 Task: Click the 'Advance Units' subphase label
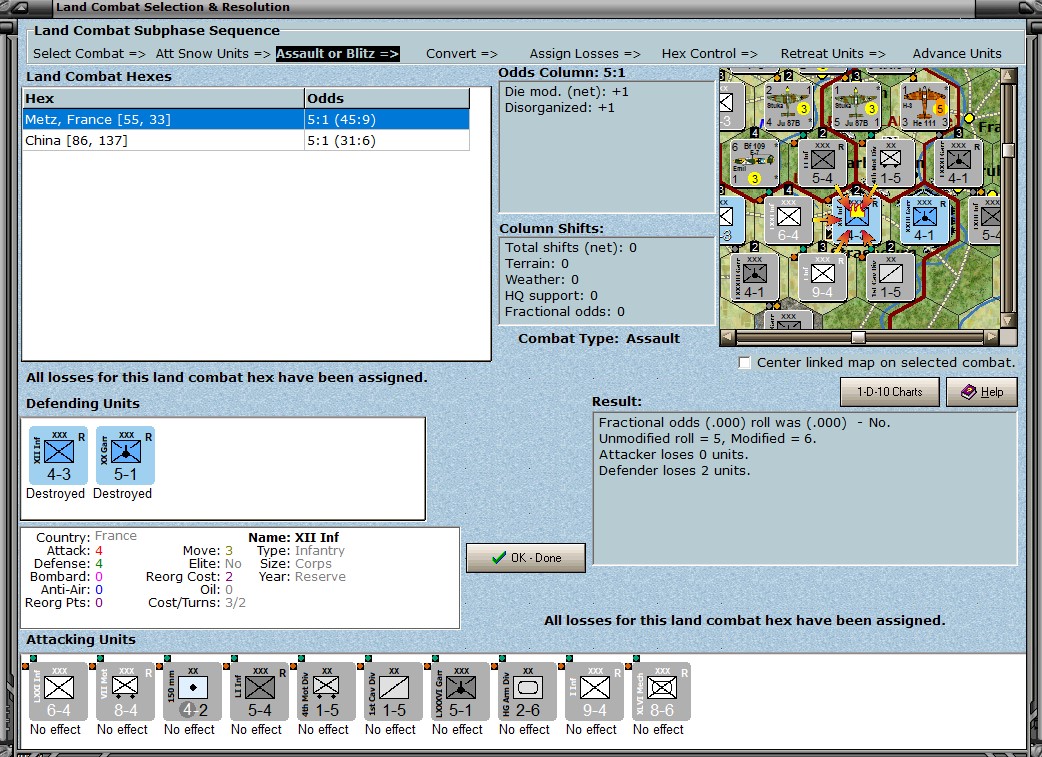pyautogui.click(x=957, y=54)
